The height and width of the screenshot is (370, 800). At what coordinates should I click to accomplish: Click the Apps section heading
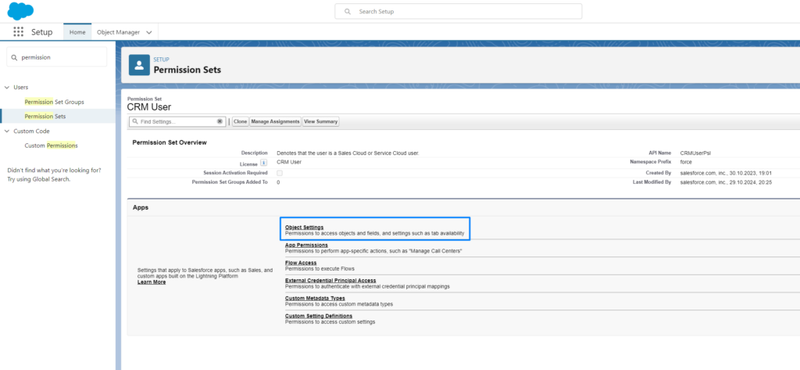click(x=140, y=208)
